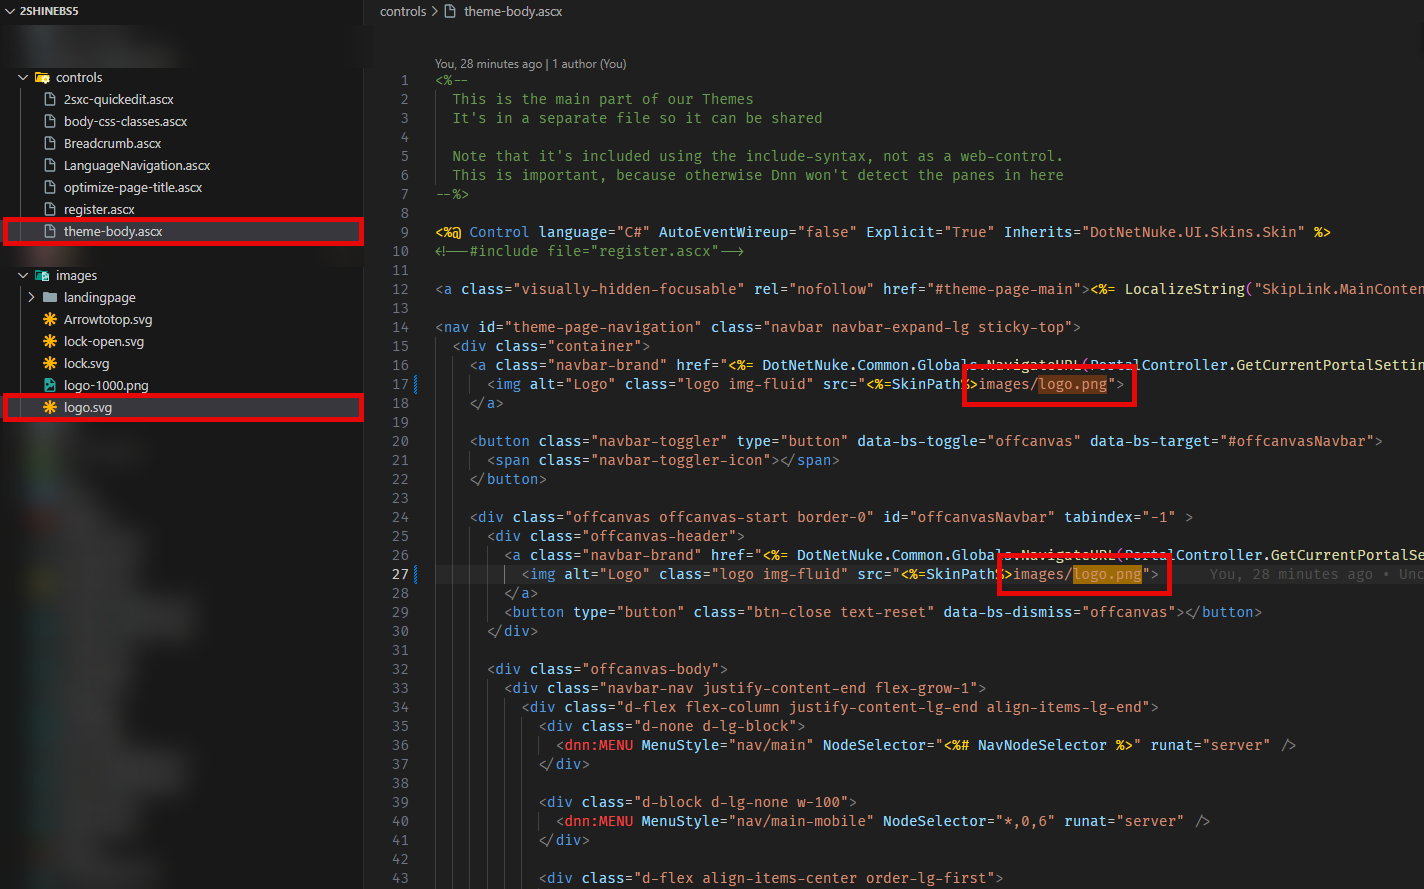The height and width of the screenshot is (889, 1424).
Task: Click the controls folder icon
Action: click(42, 78)
